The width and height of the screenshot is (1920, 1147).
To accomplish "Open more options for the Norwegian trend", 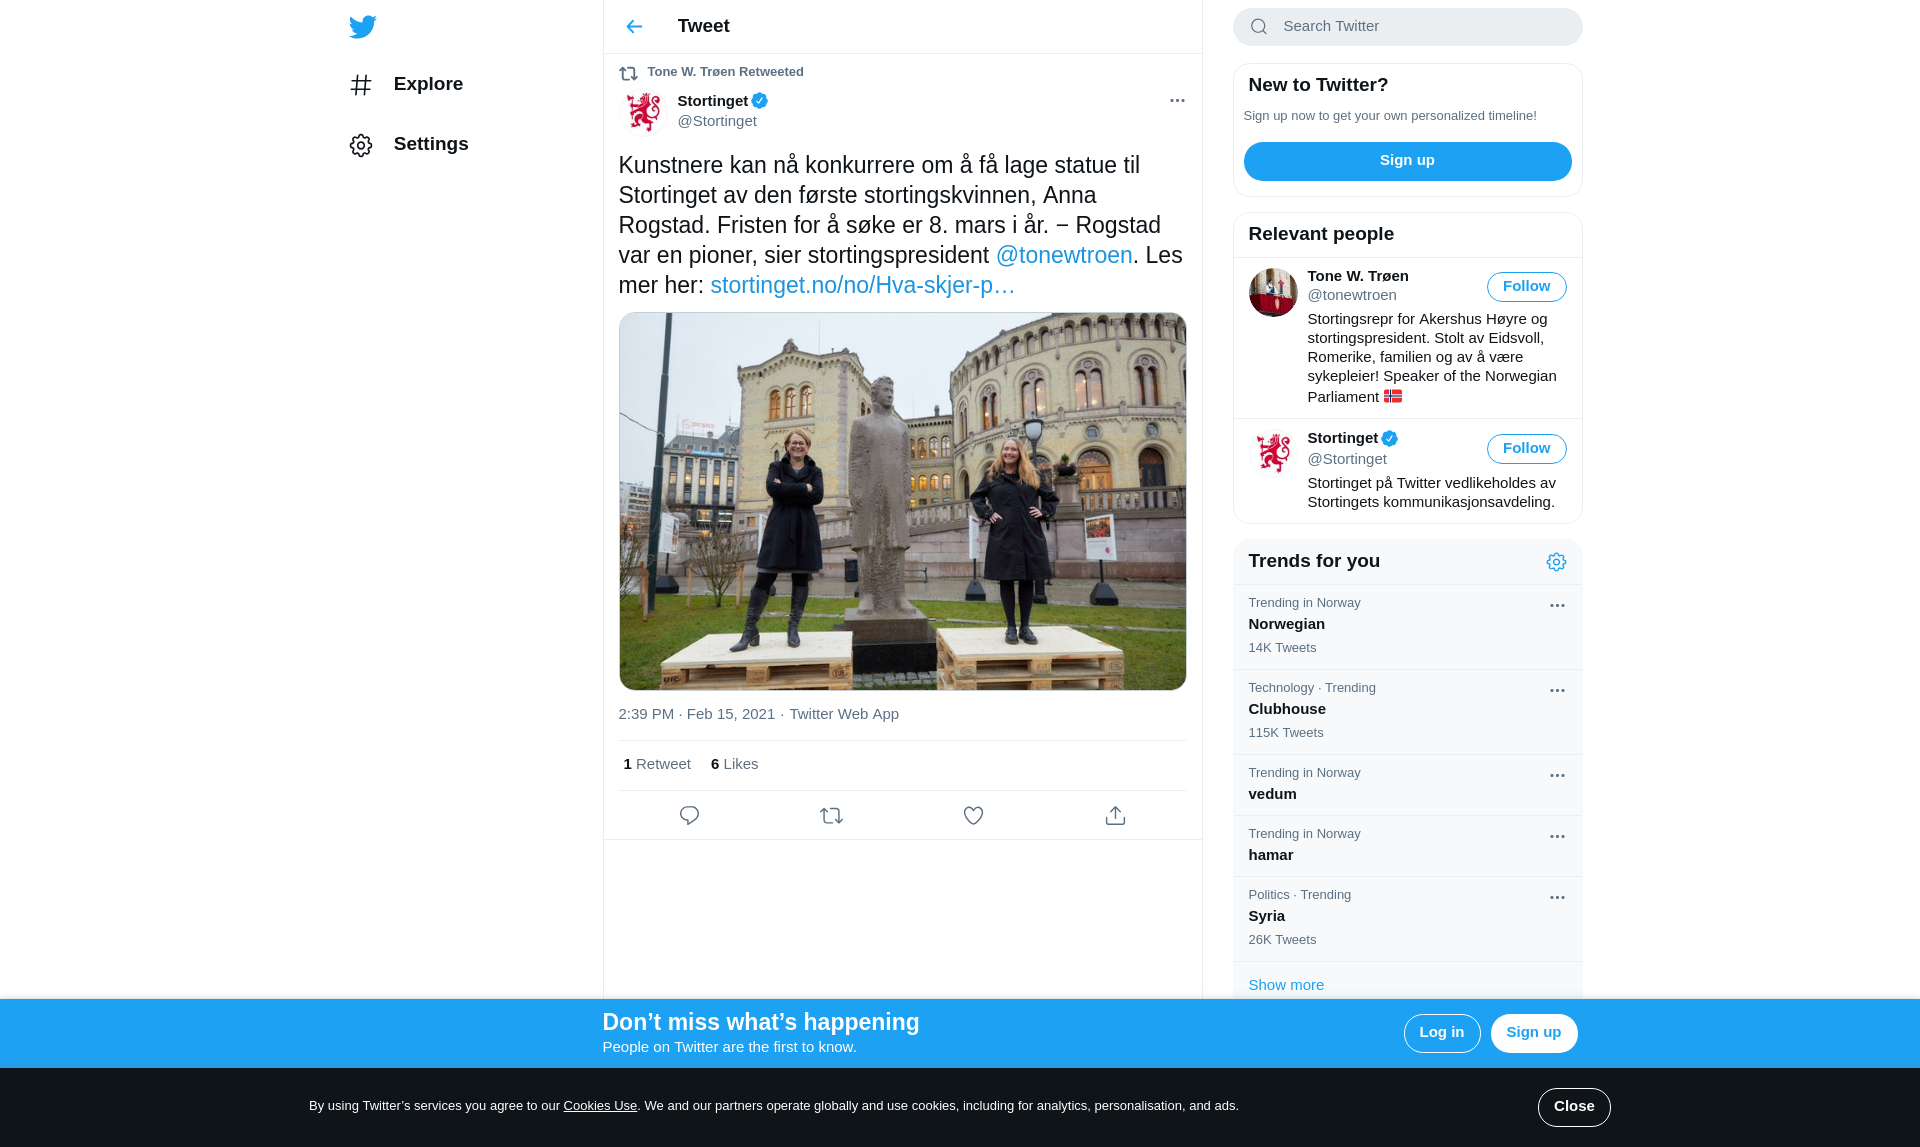I will click(x=1557, y=606).
